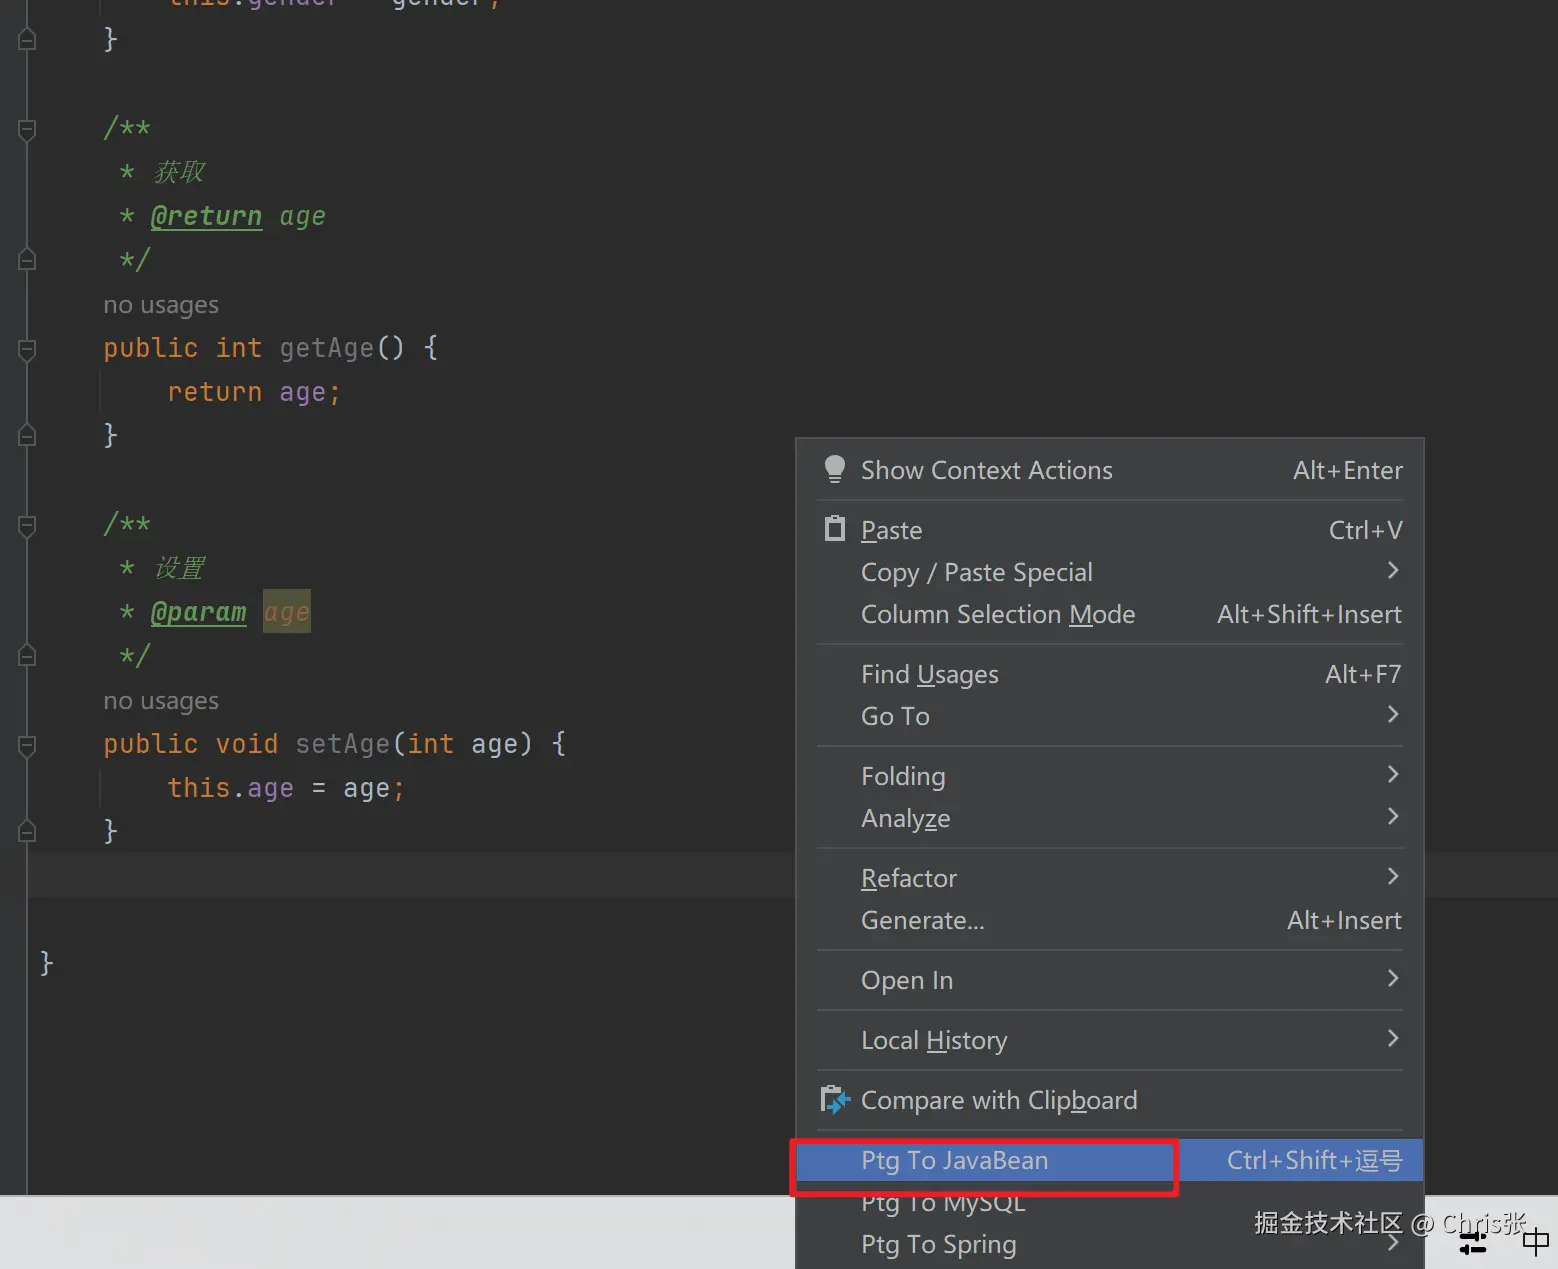Click 'this.age = age;' statement
The height and width of the screenshot is (1269, 1558).
(x=286, y=788)
